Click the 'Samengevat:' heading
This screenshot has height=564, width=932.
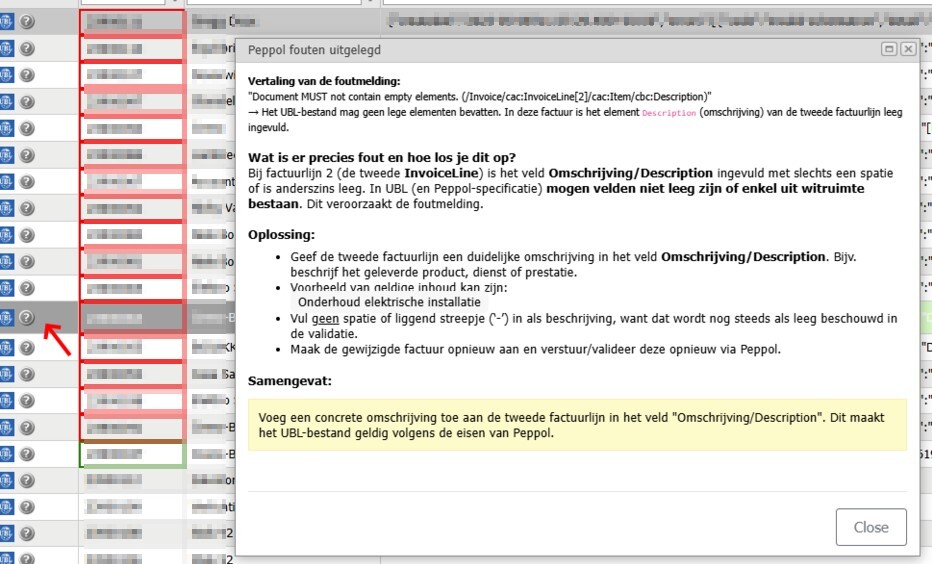coord(289,381)
